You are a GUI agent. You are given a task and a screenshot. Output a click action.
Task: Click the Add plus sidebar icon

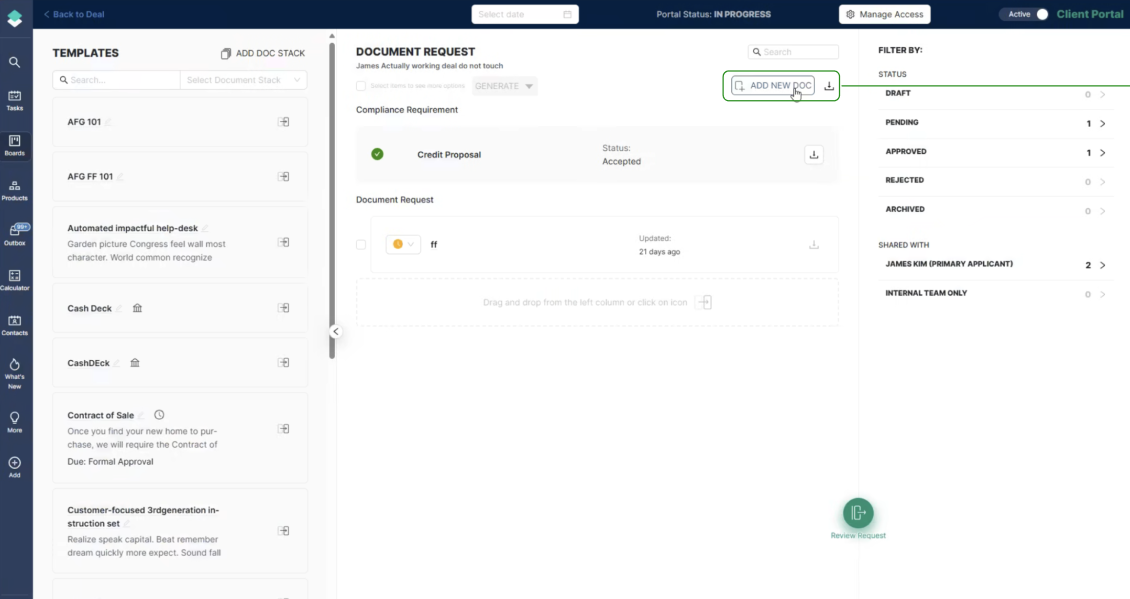click(x=14, y=467)
